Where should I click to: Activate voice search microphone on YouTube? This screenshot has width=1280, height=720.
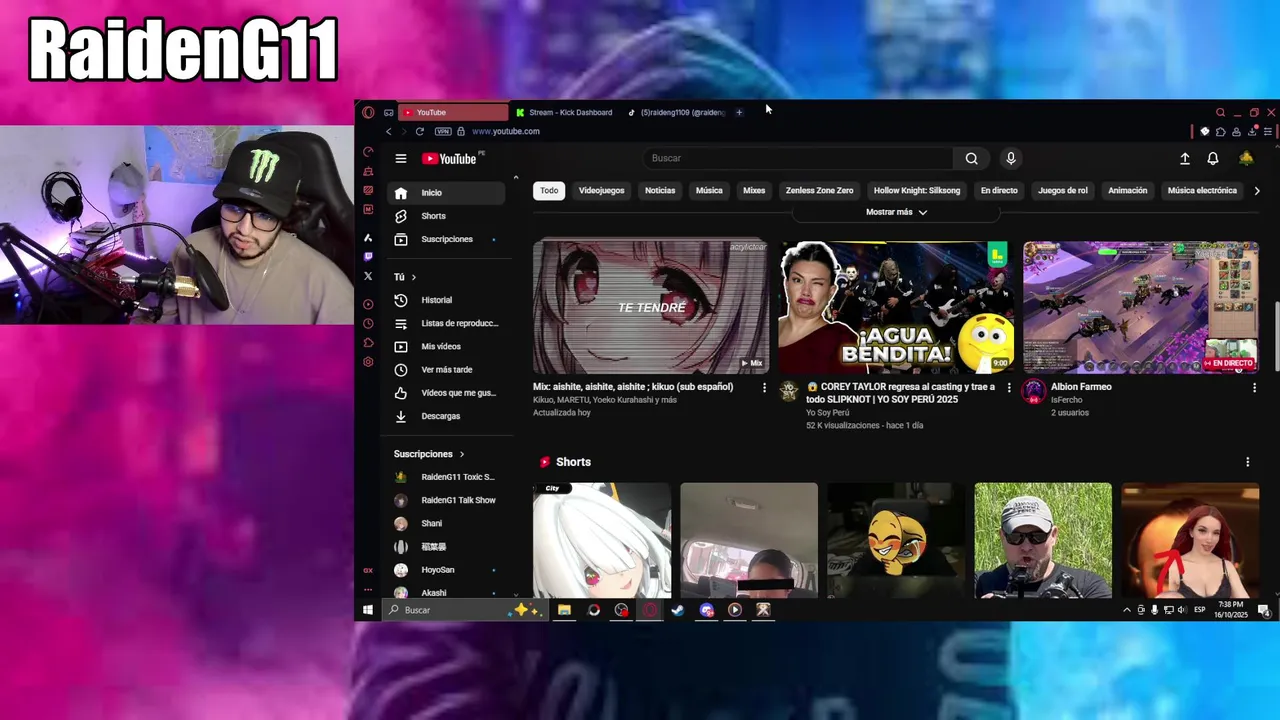coord(1011,158)
